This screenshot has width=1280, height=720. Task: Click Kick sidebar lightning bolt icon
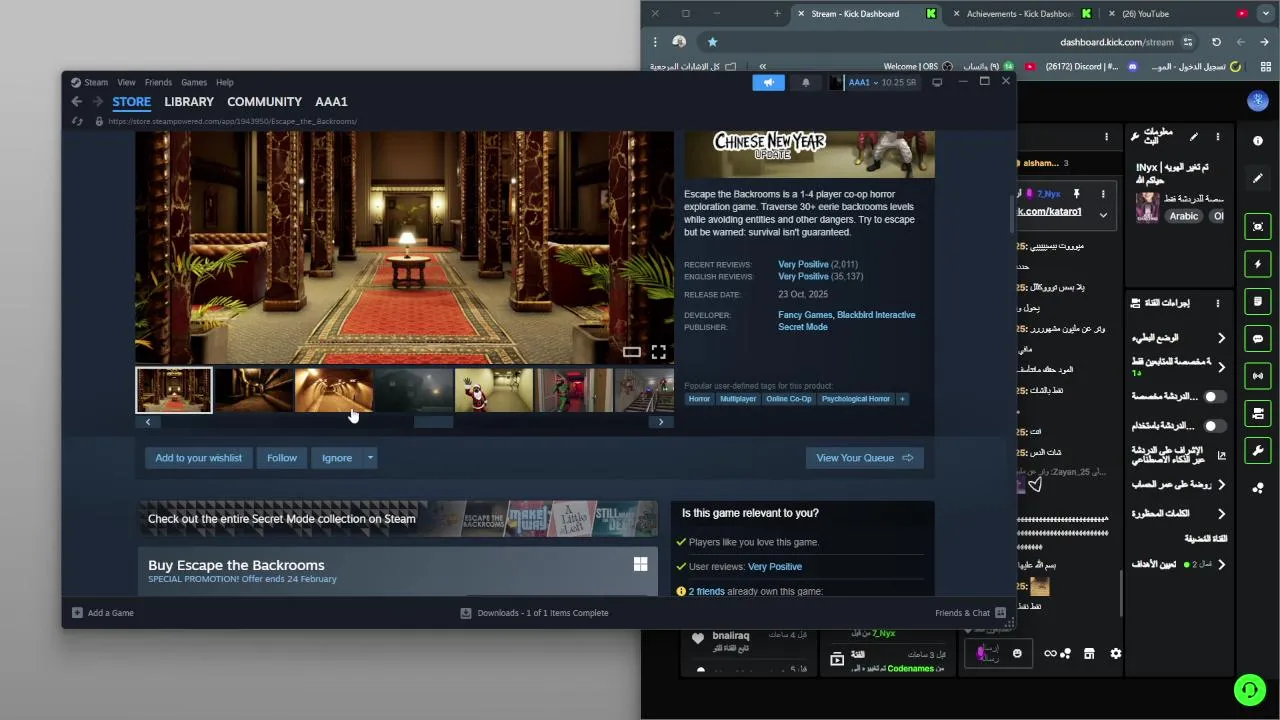point(1258,264)
